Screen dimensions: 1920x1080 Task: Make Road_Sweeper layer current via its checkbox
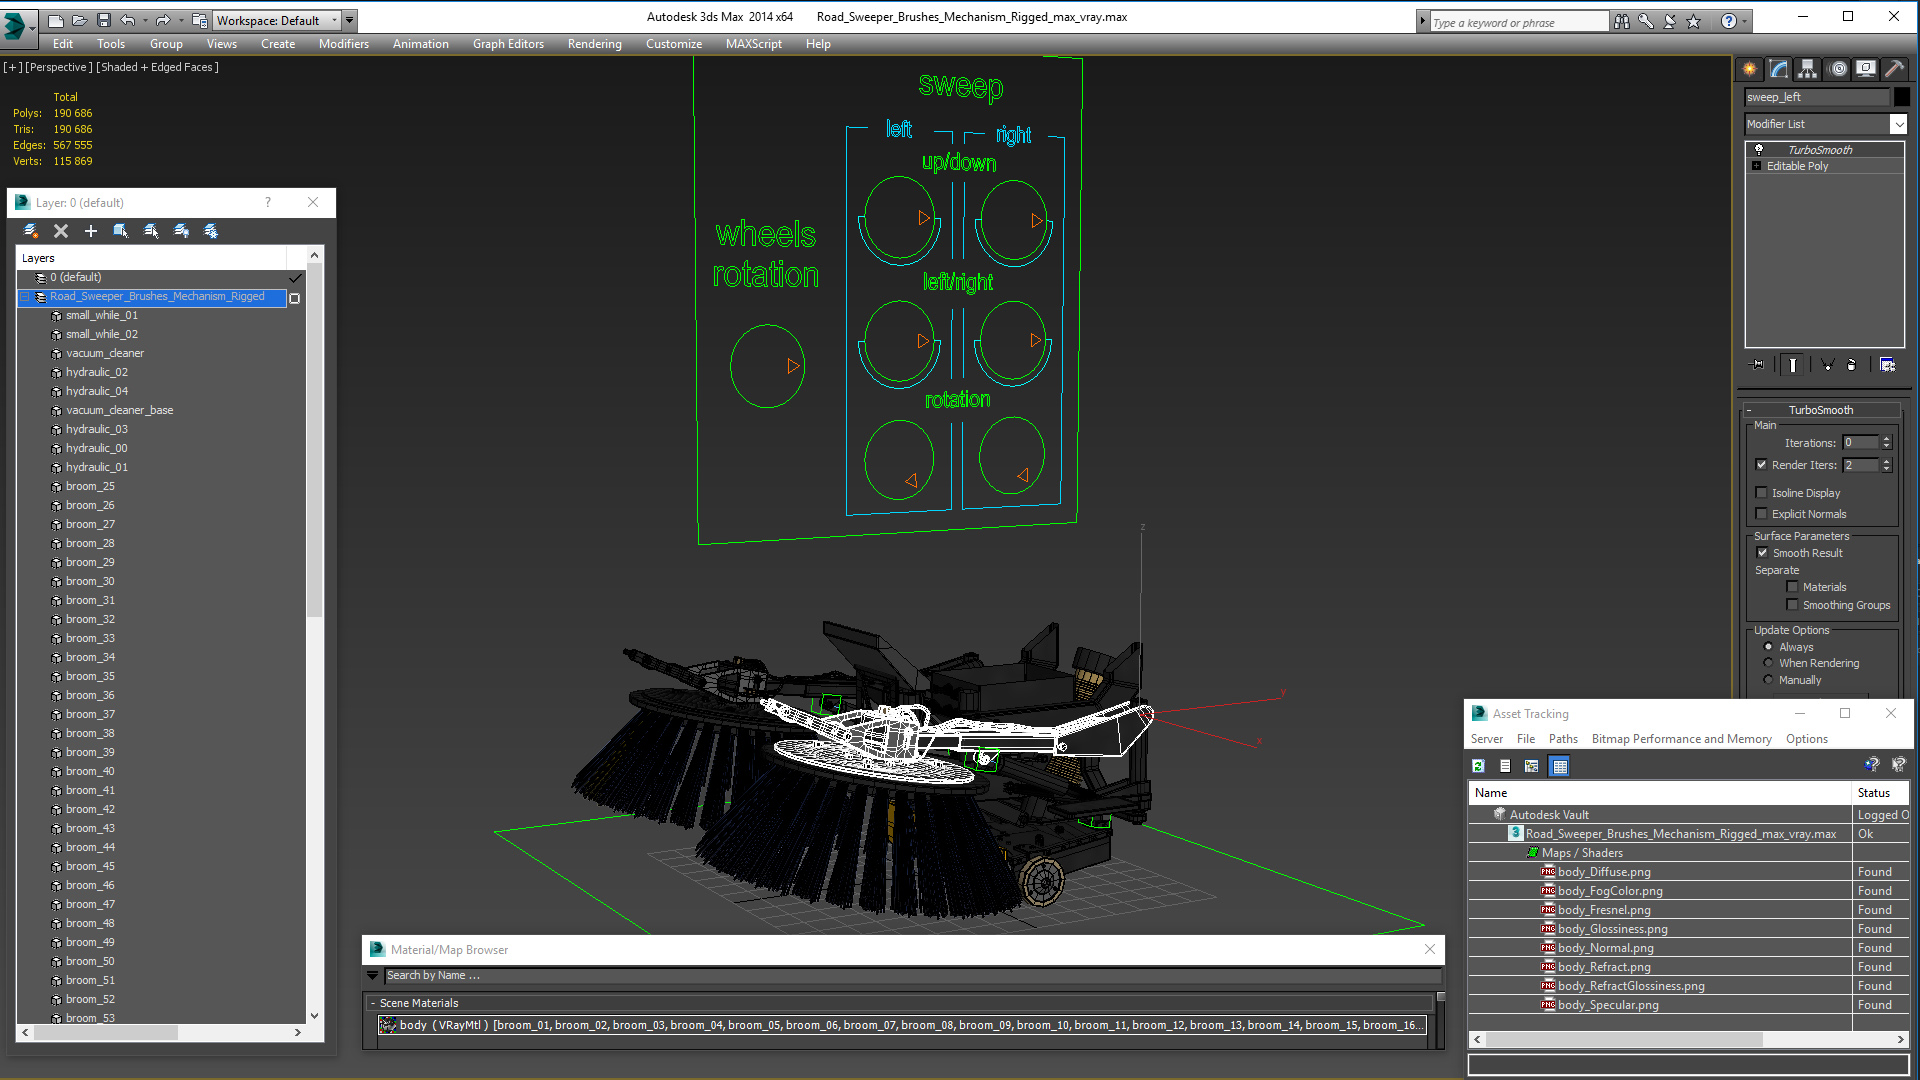[x=295, y=298]
